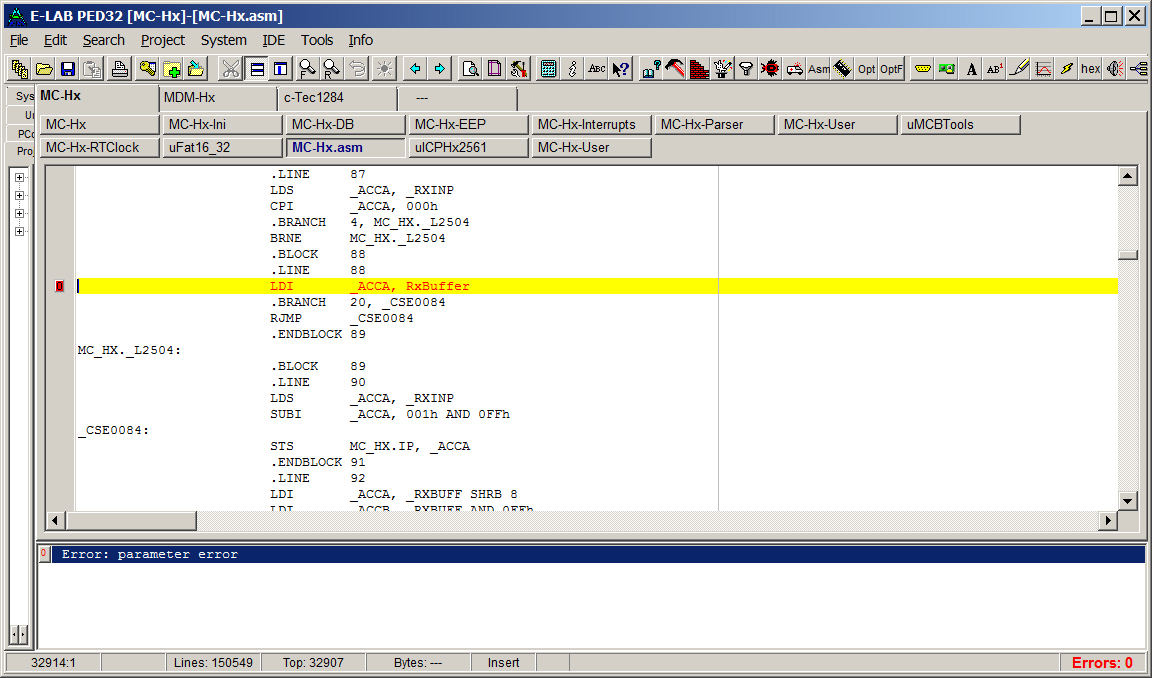Click the Opt toolbar button
This screenshot has height=678, width=1152.
pyautogui.click(x=867, y=69)
